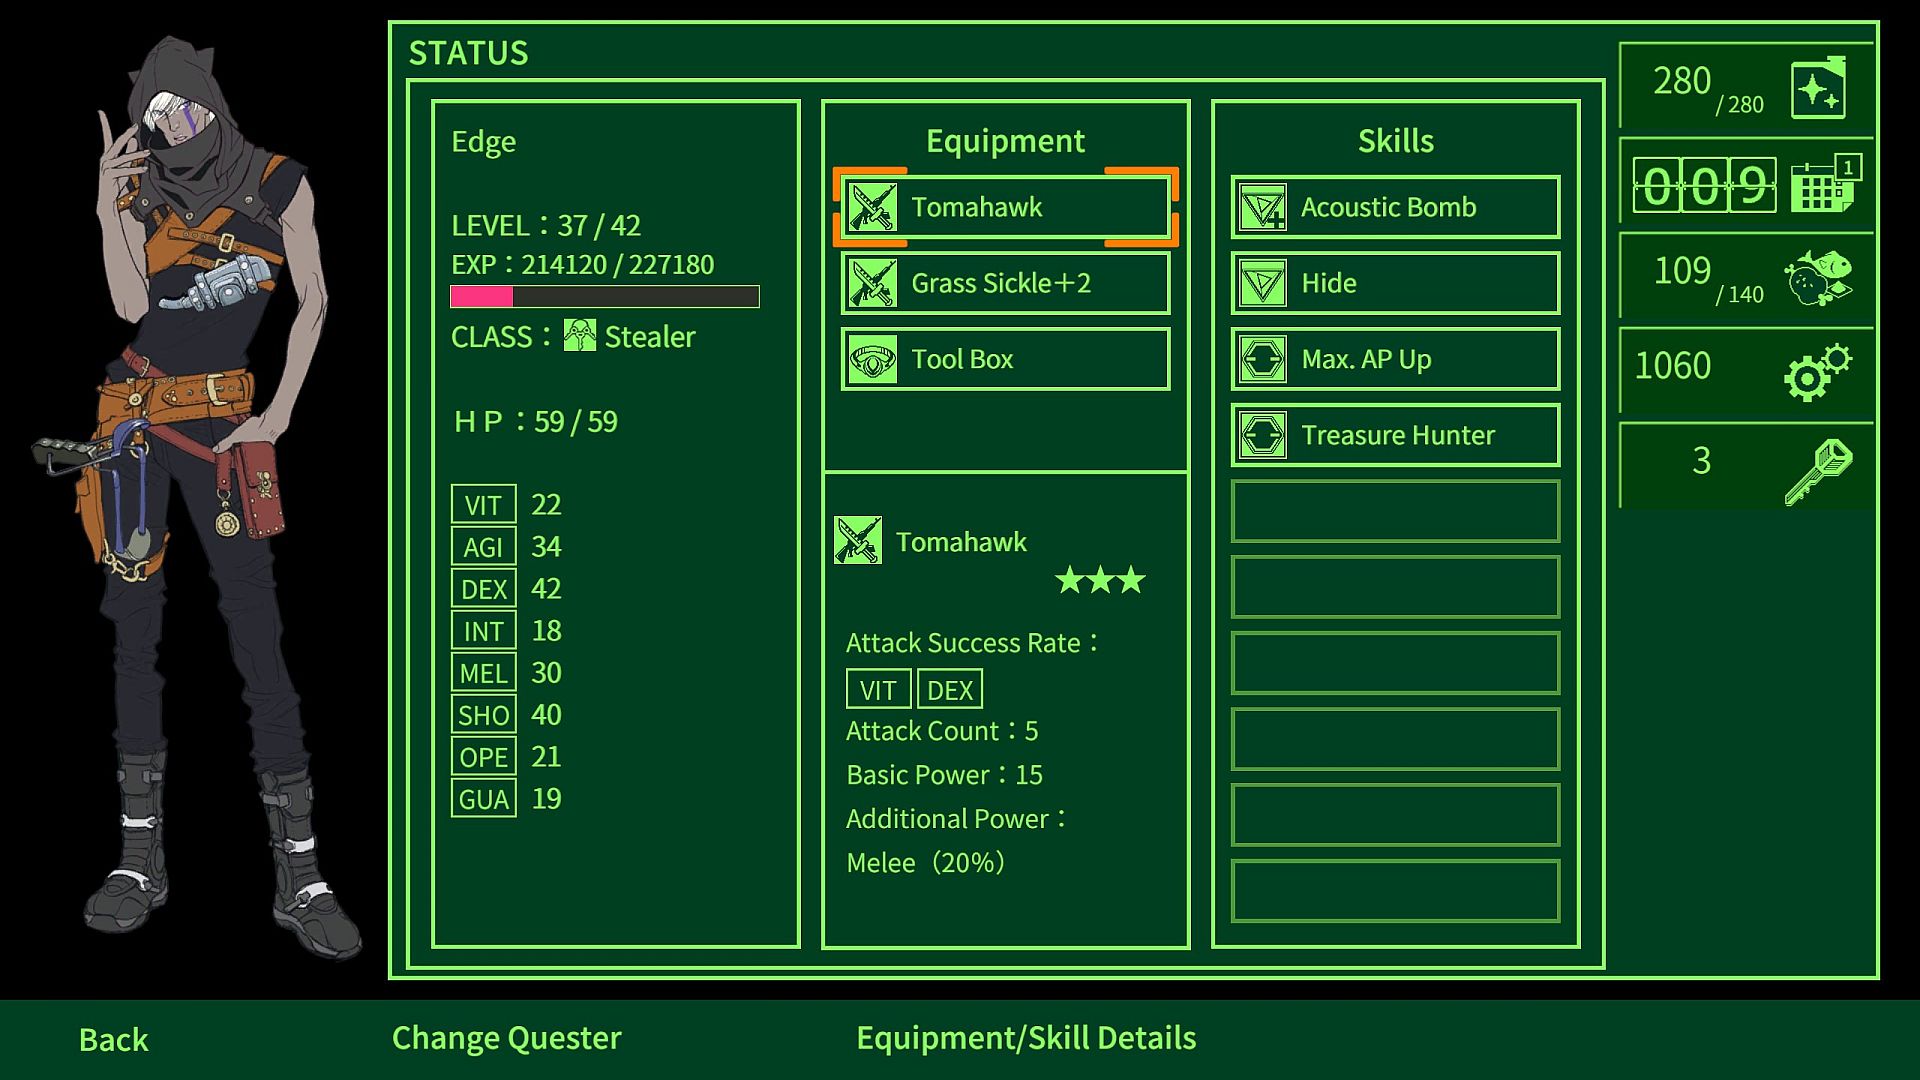The image size is (1920, 1080).
Task: Click the food supplies icon
Action: click(x=1816, y=278)
